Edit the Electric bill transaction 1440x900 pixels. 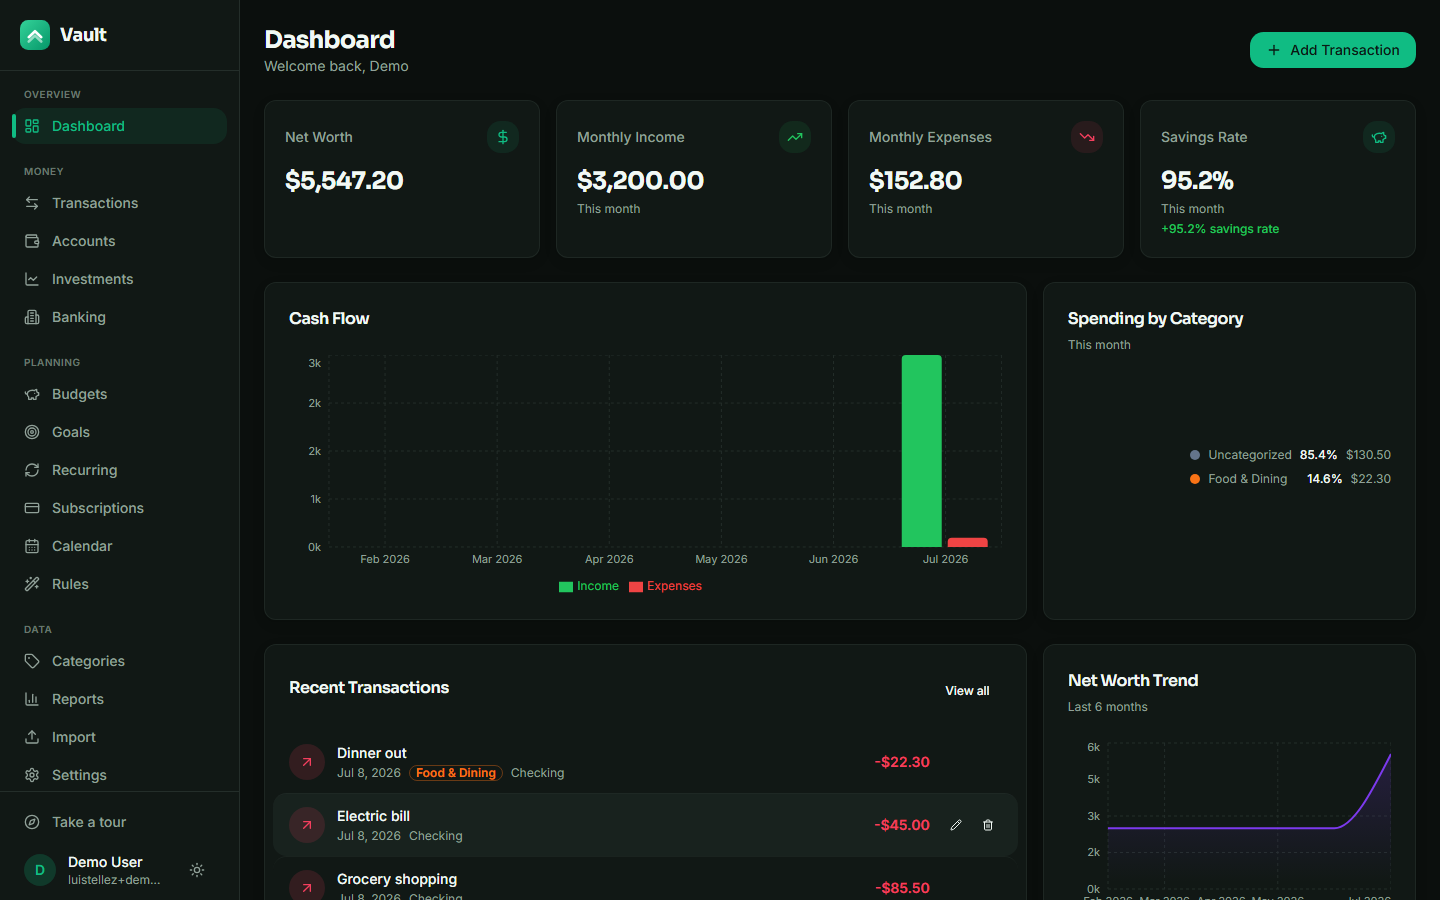point(956,825)
